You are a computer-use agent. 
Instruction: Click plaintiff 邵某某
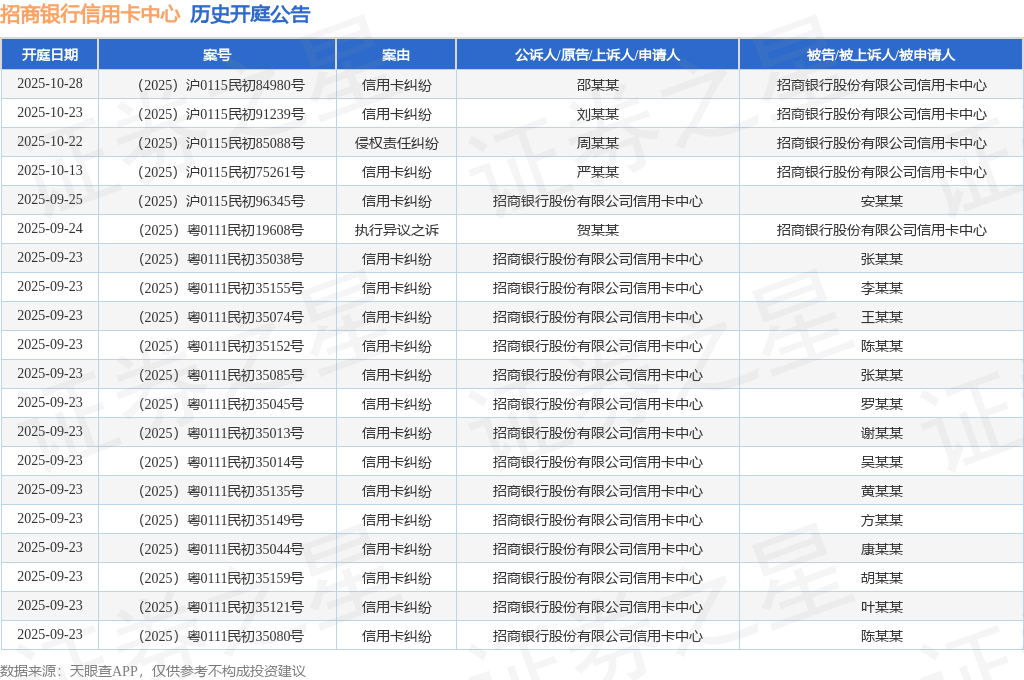tap(598, 85)
